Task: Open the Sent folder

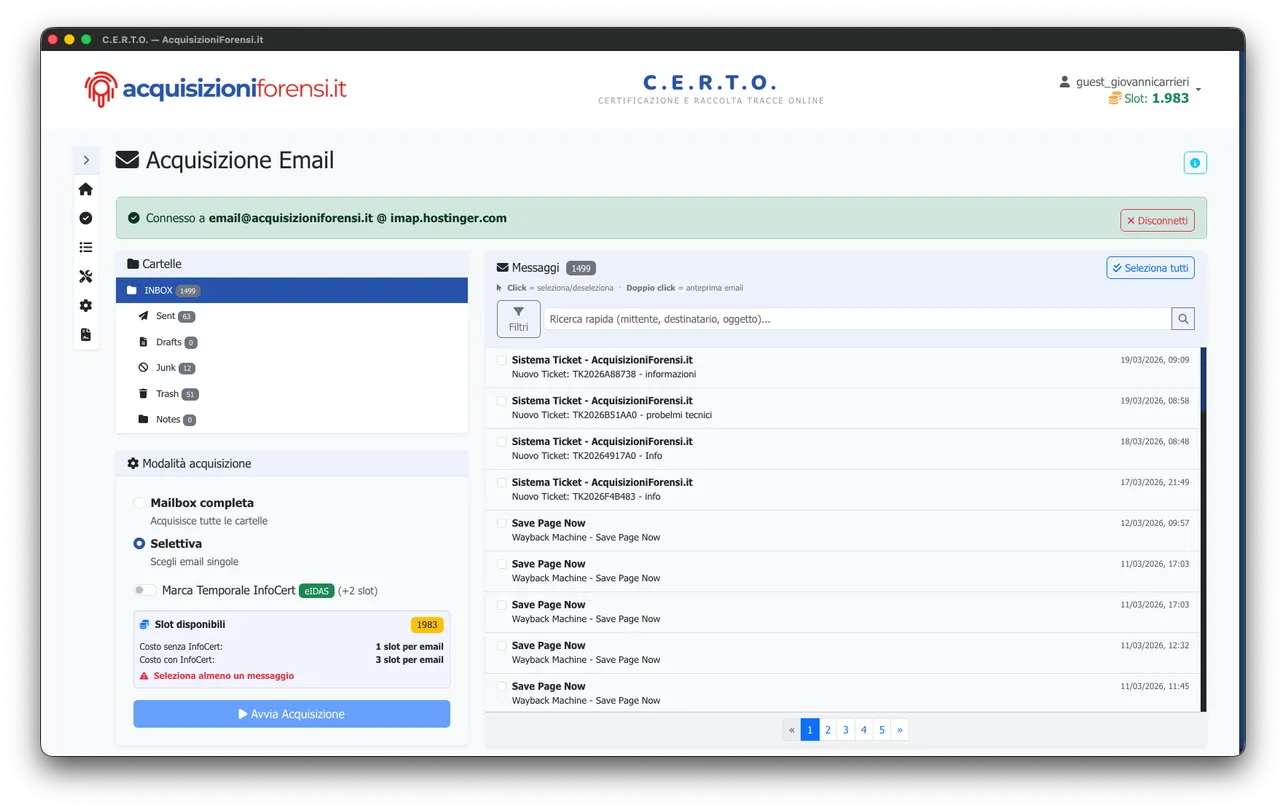Action: coord(166,315)
